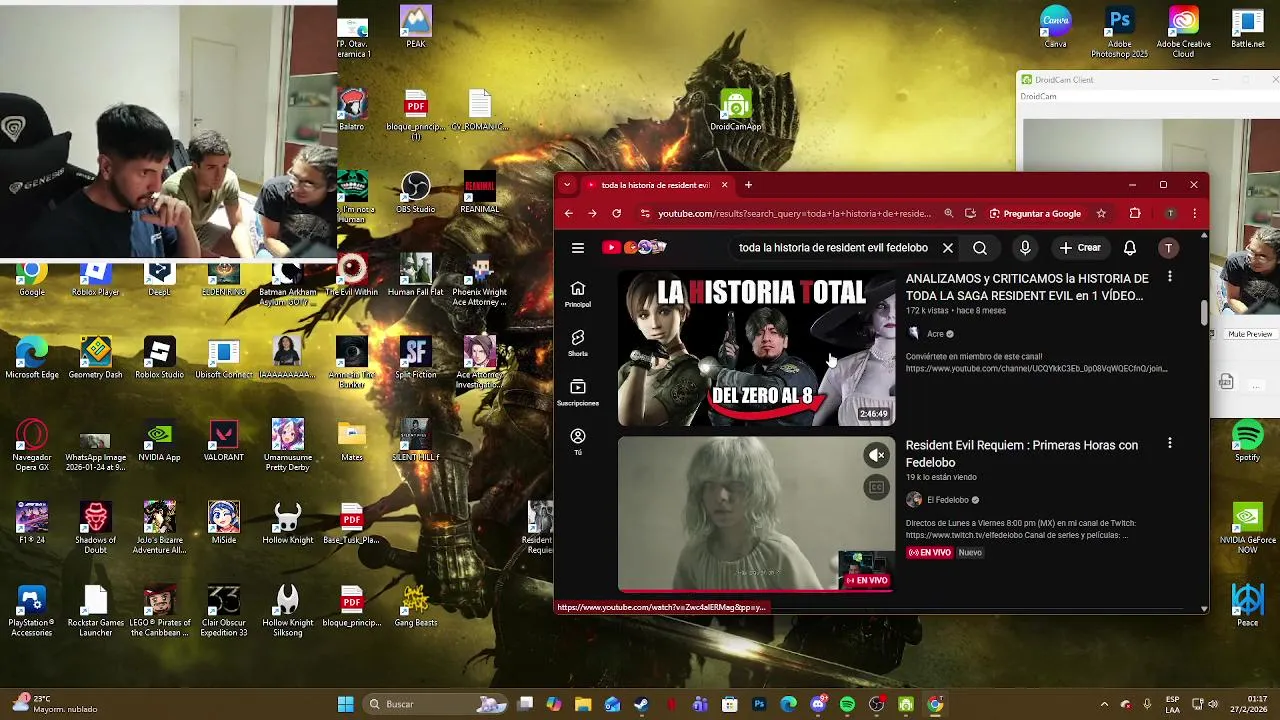The image size is (1280, 720).
Task: Click the Crear button on YouTube
Action: click(x=1080, y=248)
